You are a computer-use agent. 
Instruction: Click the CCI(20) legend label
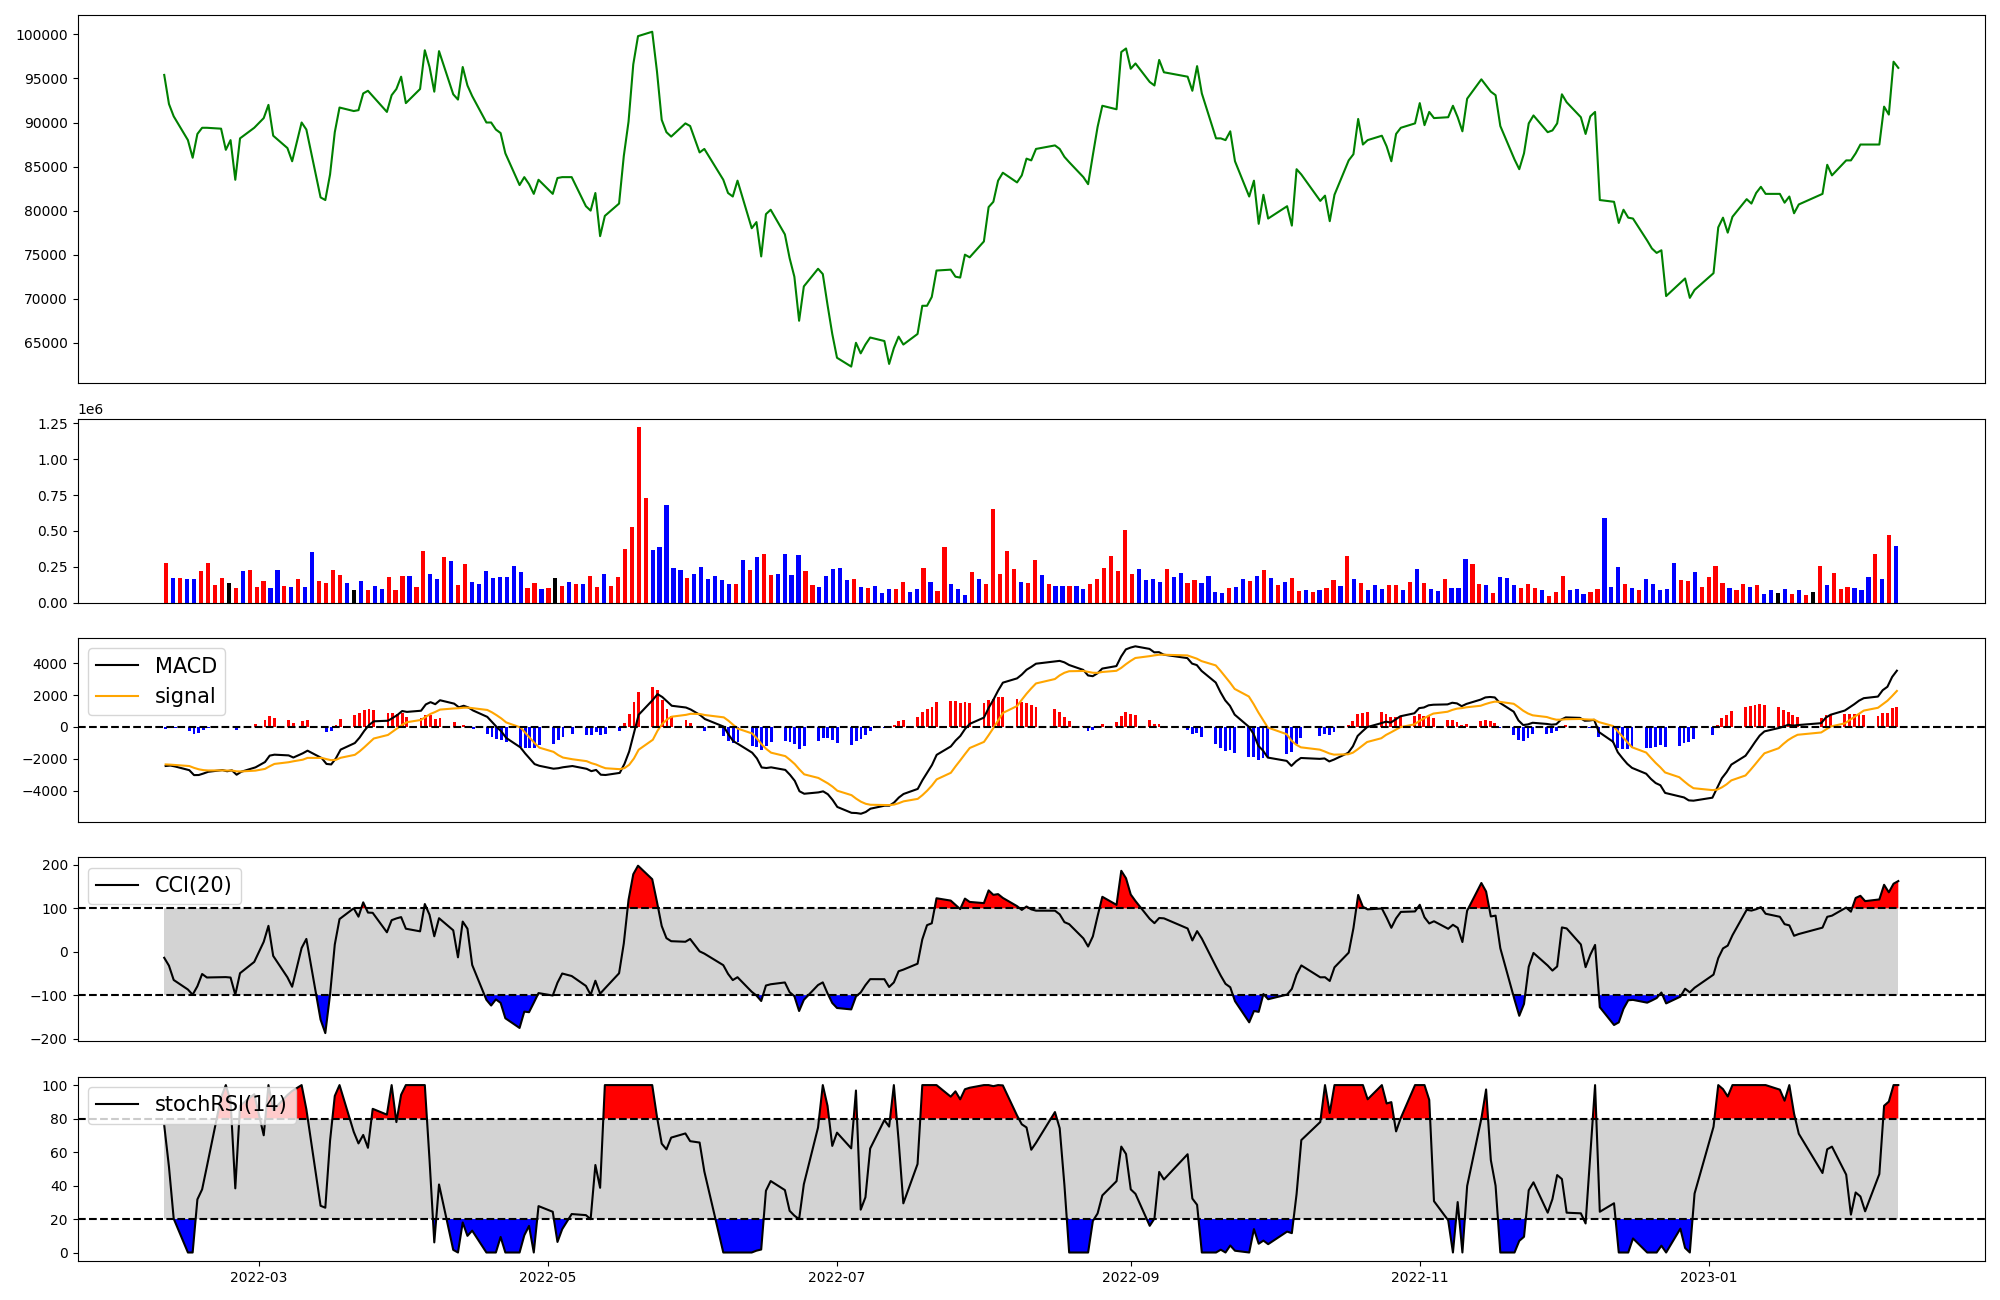[x=192, y=885]
